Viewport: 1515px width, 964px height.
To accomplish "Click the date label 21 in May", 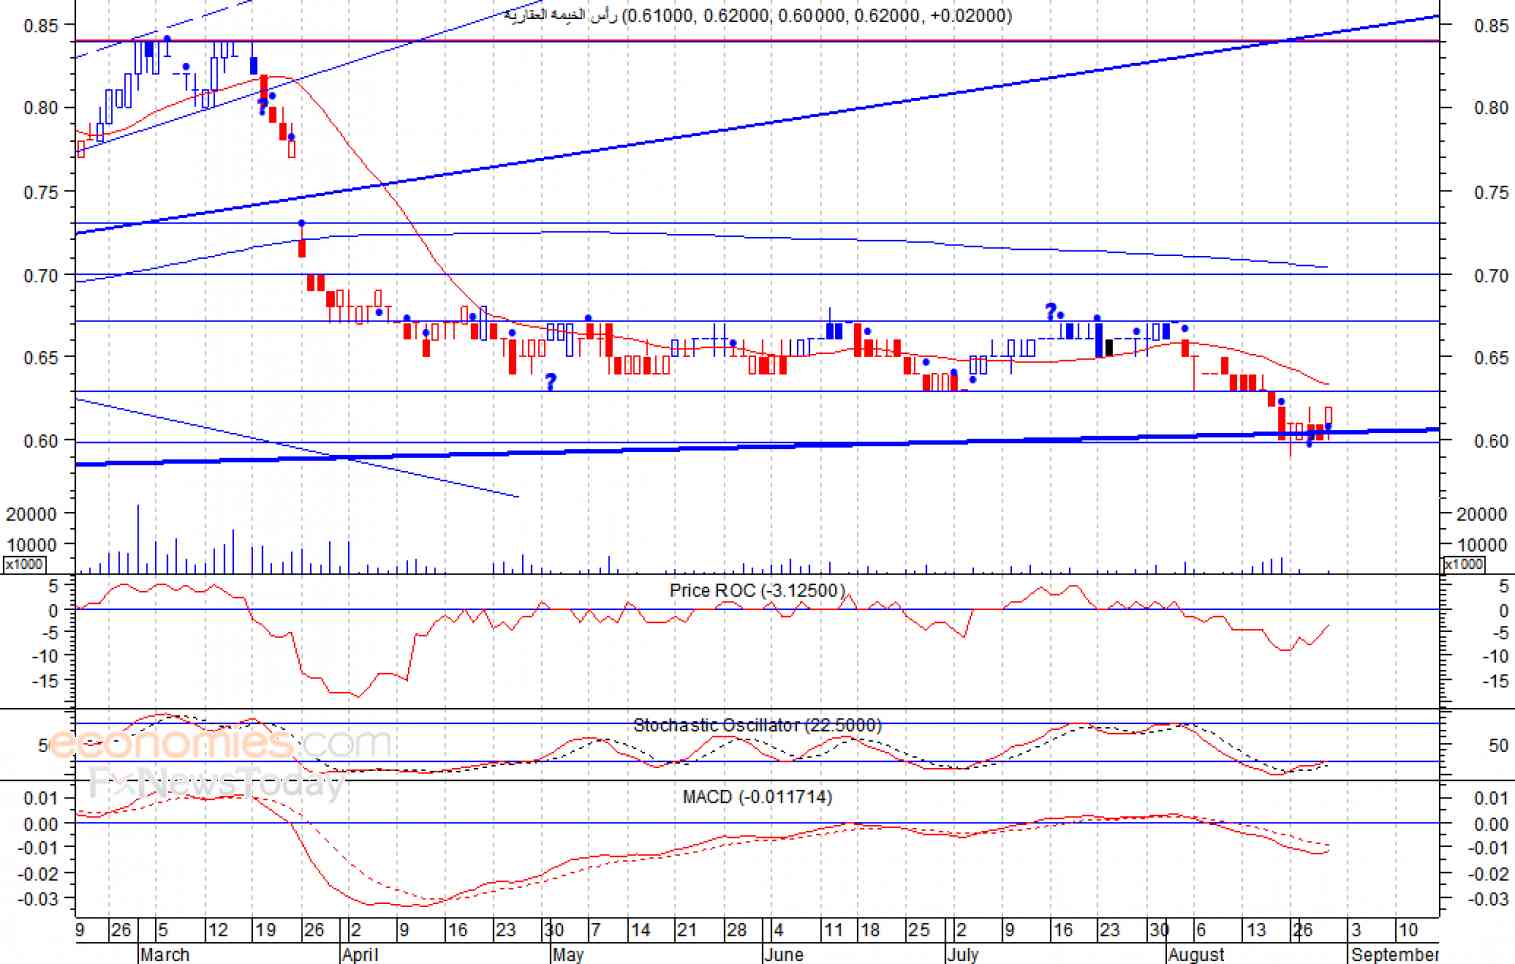I will [686, 931].
